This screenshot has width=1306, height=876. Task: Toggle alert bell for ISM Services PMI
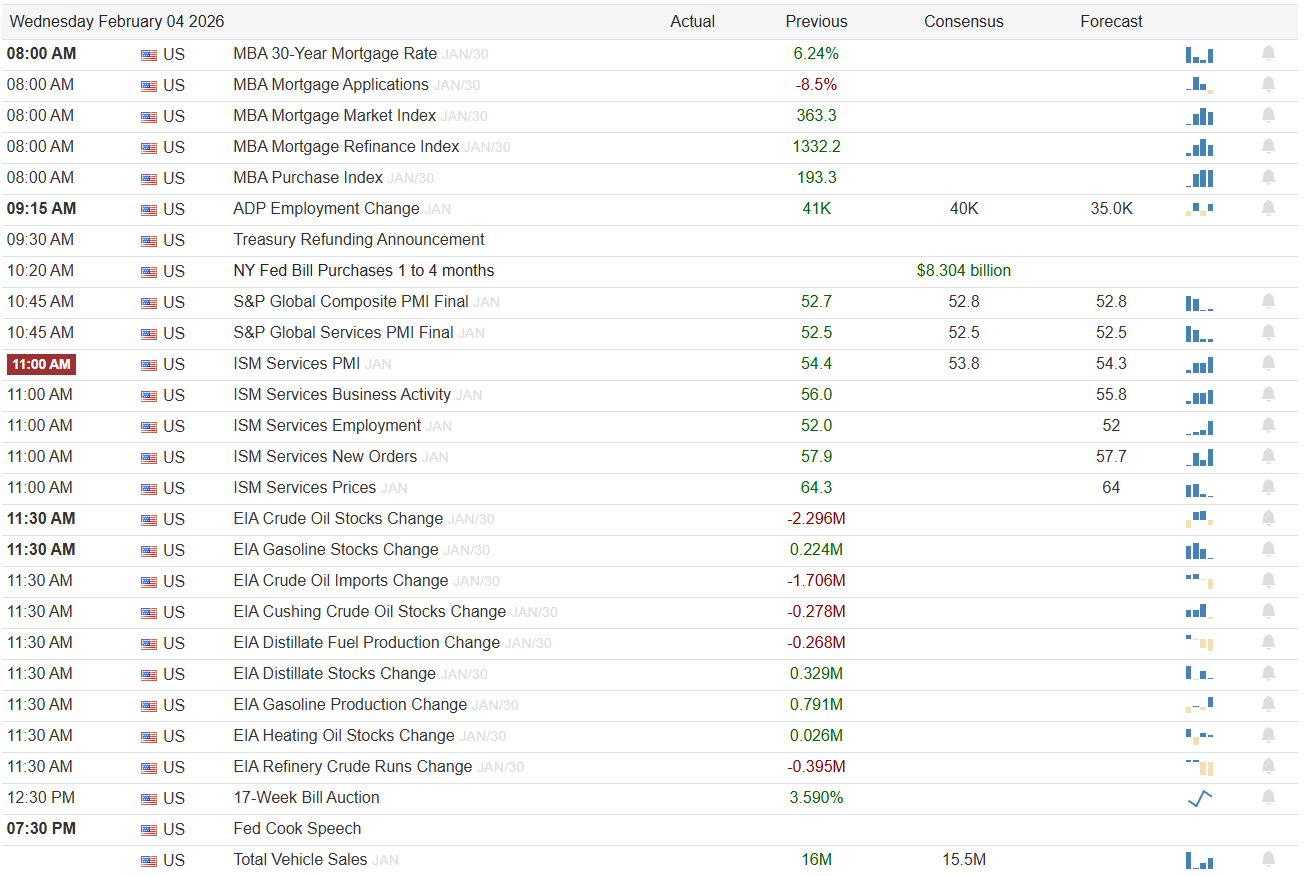click(1268, 363)
